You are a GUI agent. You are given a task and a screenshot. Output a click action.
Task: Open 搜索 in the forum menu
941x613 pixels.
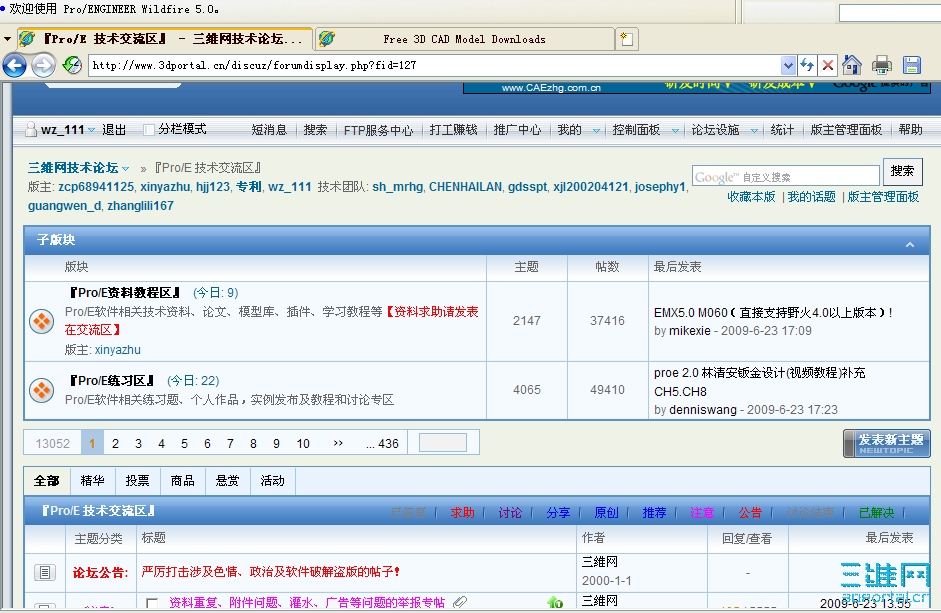tap(315, 130)
